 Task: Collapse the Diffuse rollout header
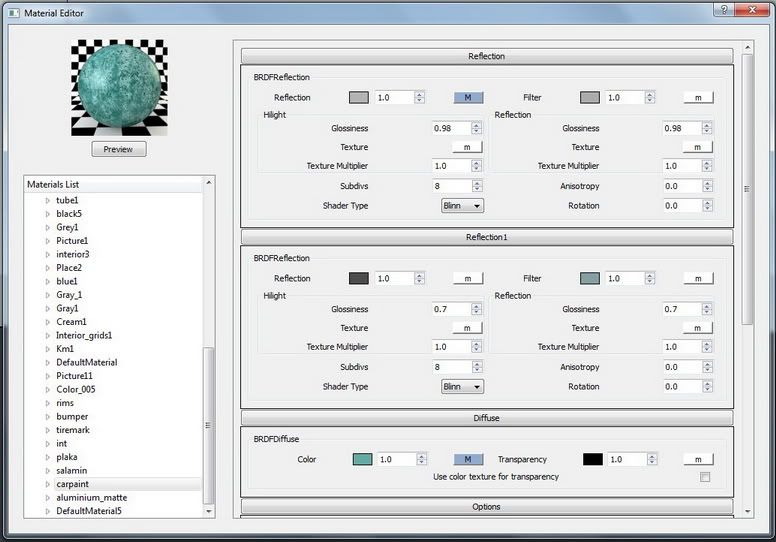[x=486, y=418]
